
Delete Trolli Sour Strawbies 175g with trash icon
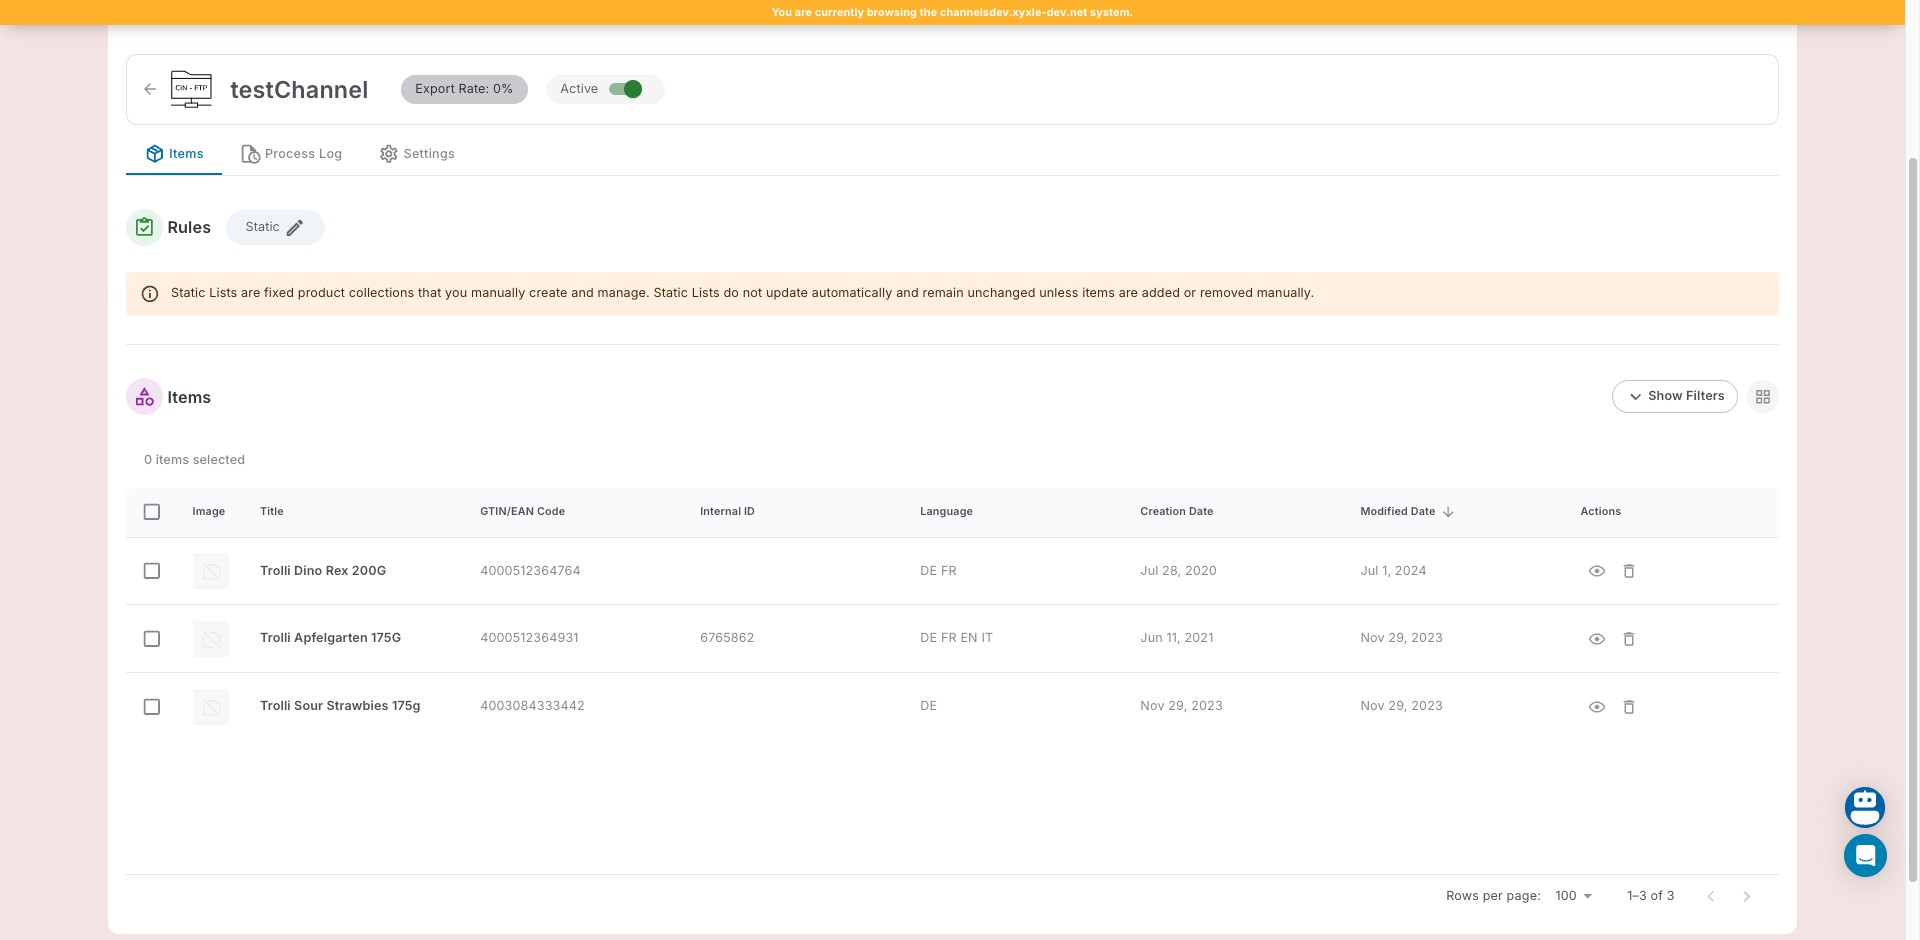point(1628,707)
